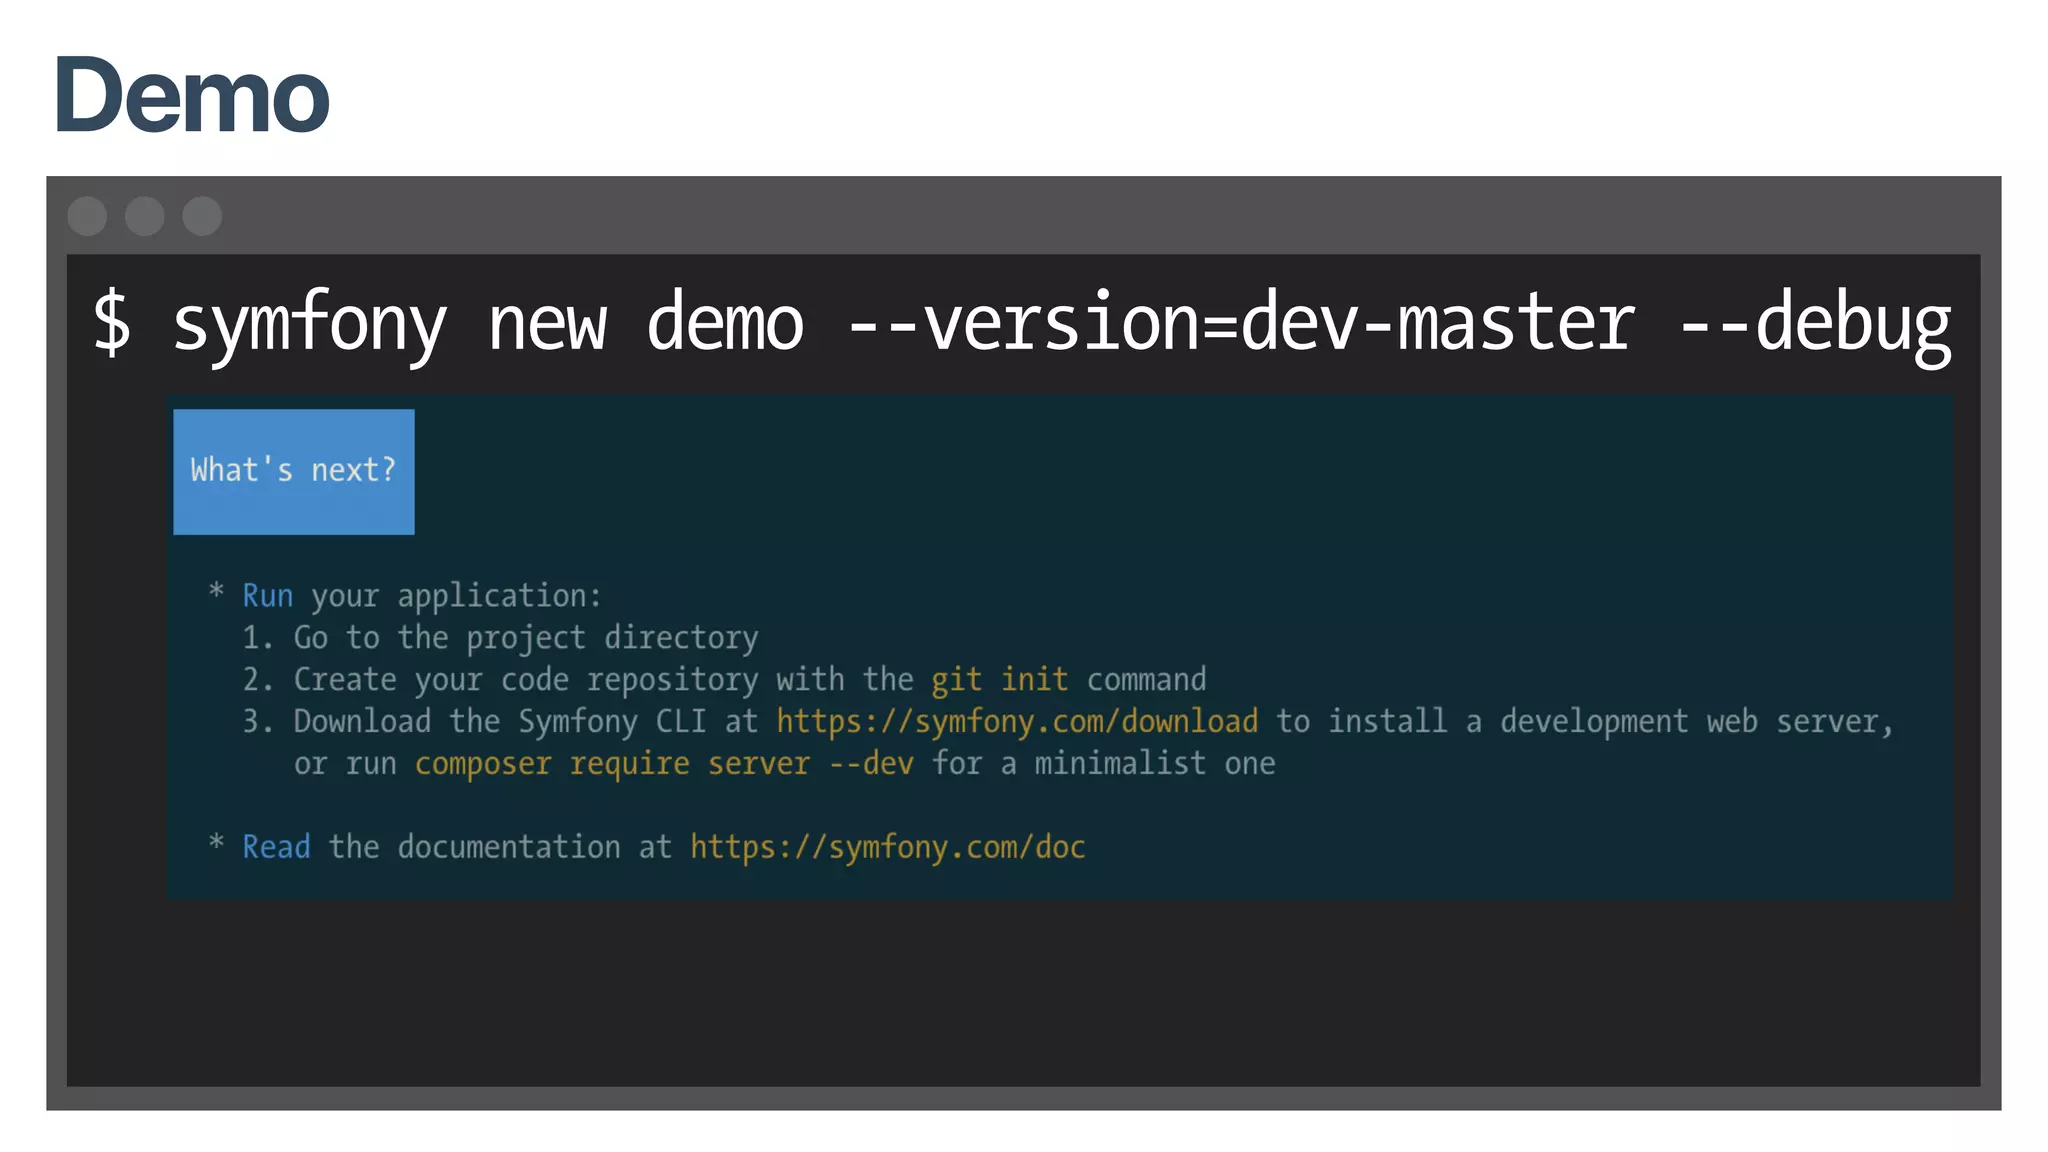Click the "What's next?" blue box
2048x1152 pixels.
pyautogui.click(x=294, y=471)
